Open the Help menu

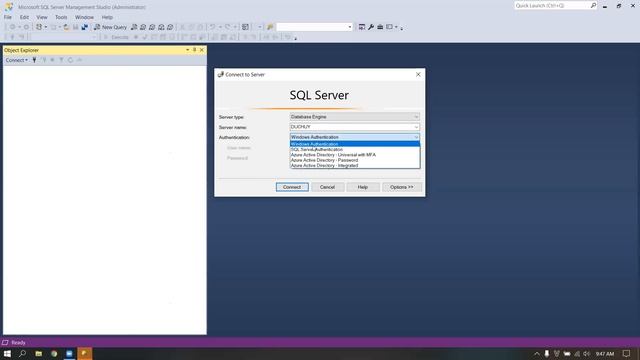coord(107,17)
